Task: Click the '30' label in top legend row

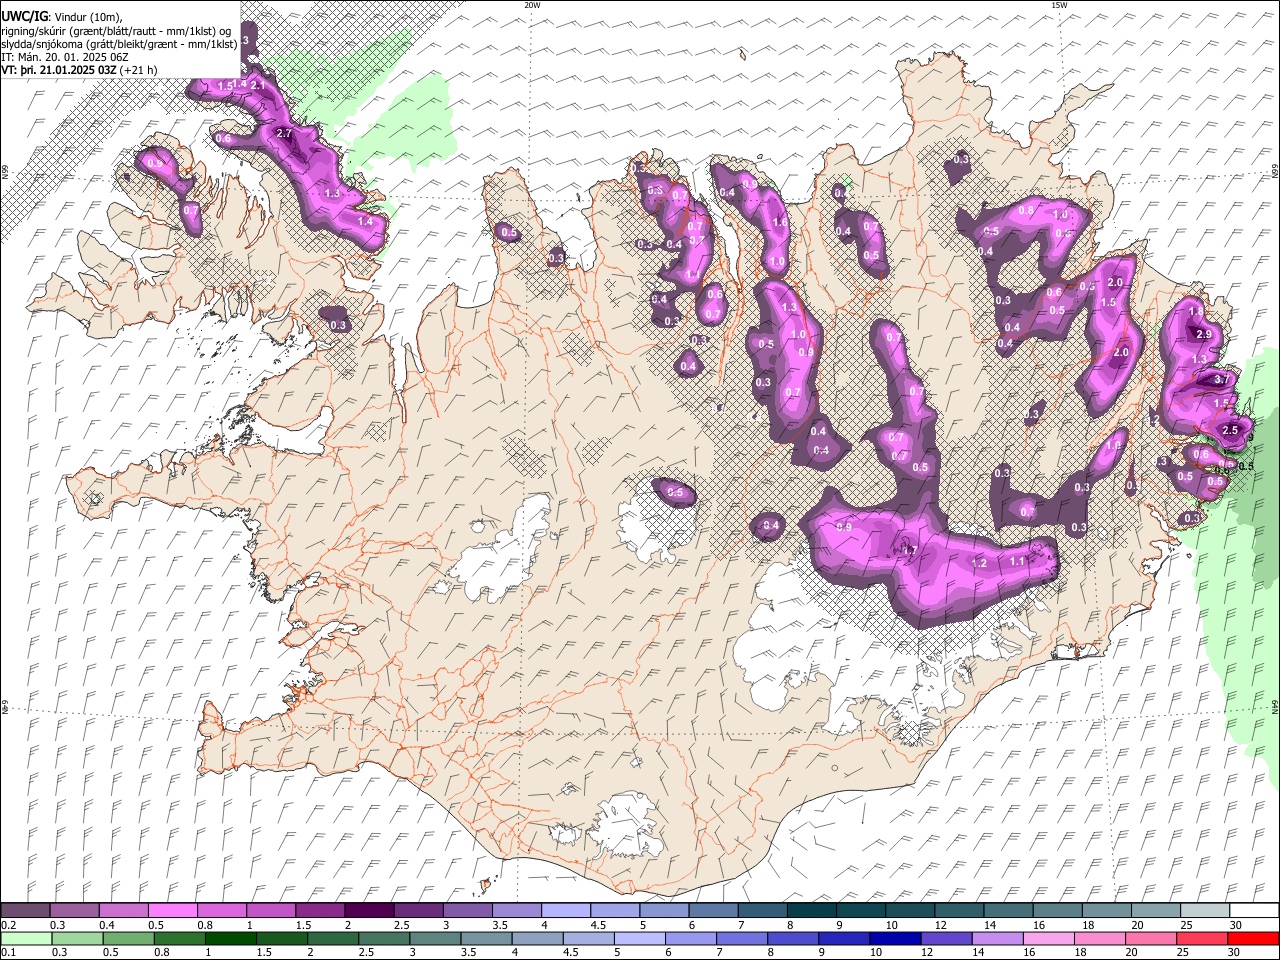Action: pos(1234,925)
